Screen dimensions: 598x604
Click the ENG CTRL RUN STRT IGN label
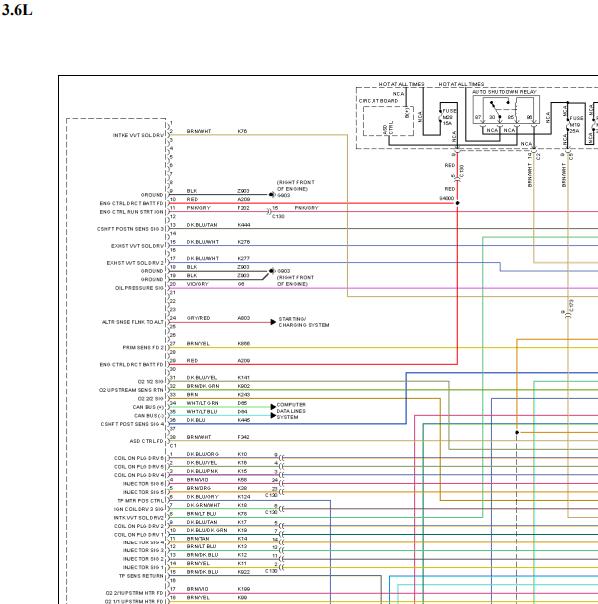coord(132,212)
